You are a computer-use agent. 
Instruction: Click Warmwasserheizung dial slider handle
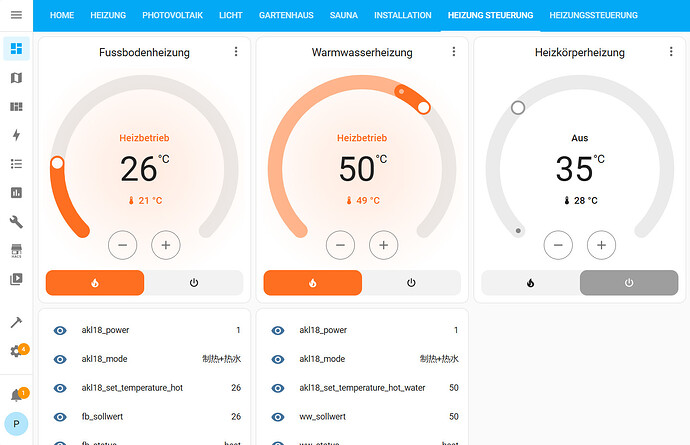424,107
